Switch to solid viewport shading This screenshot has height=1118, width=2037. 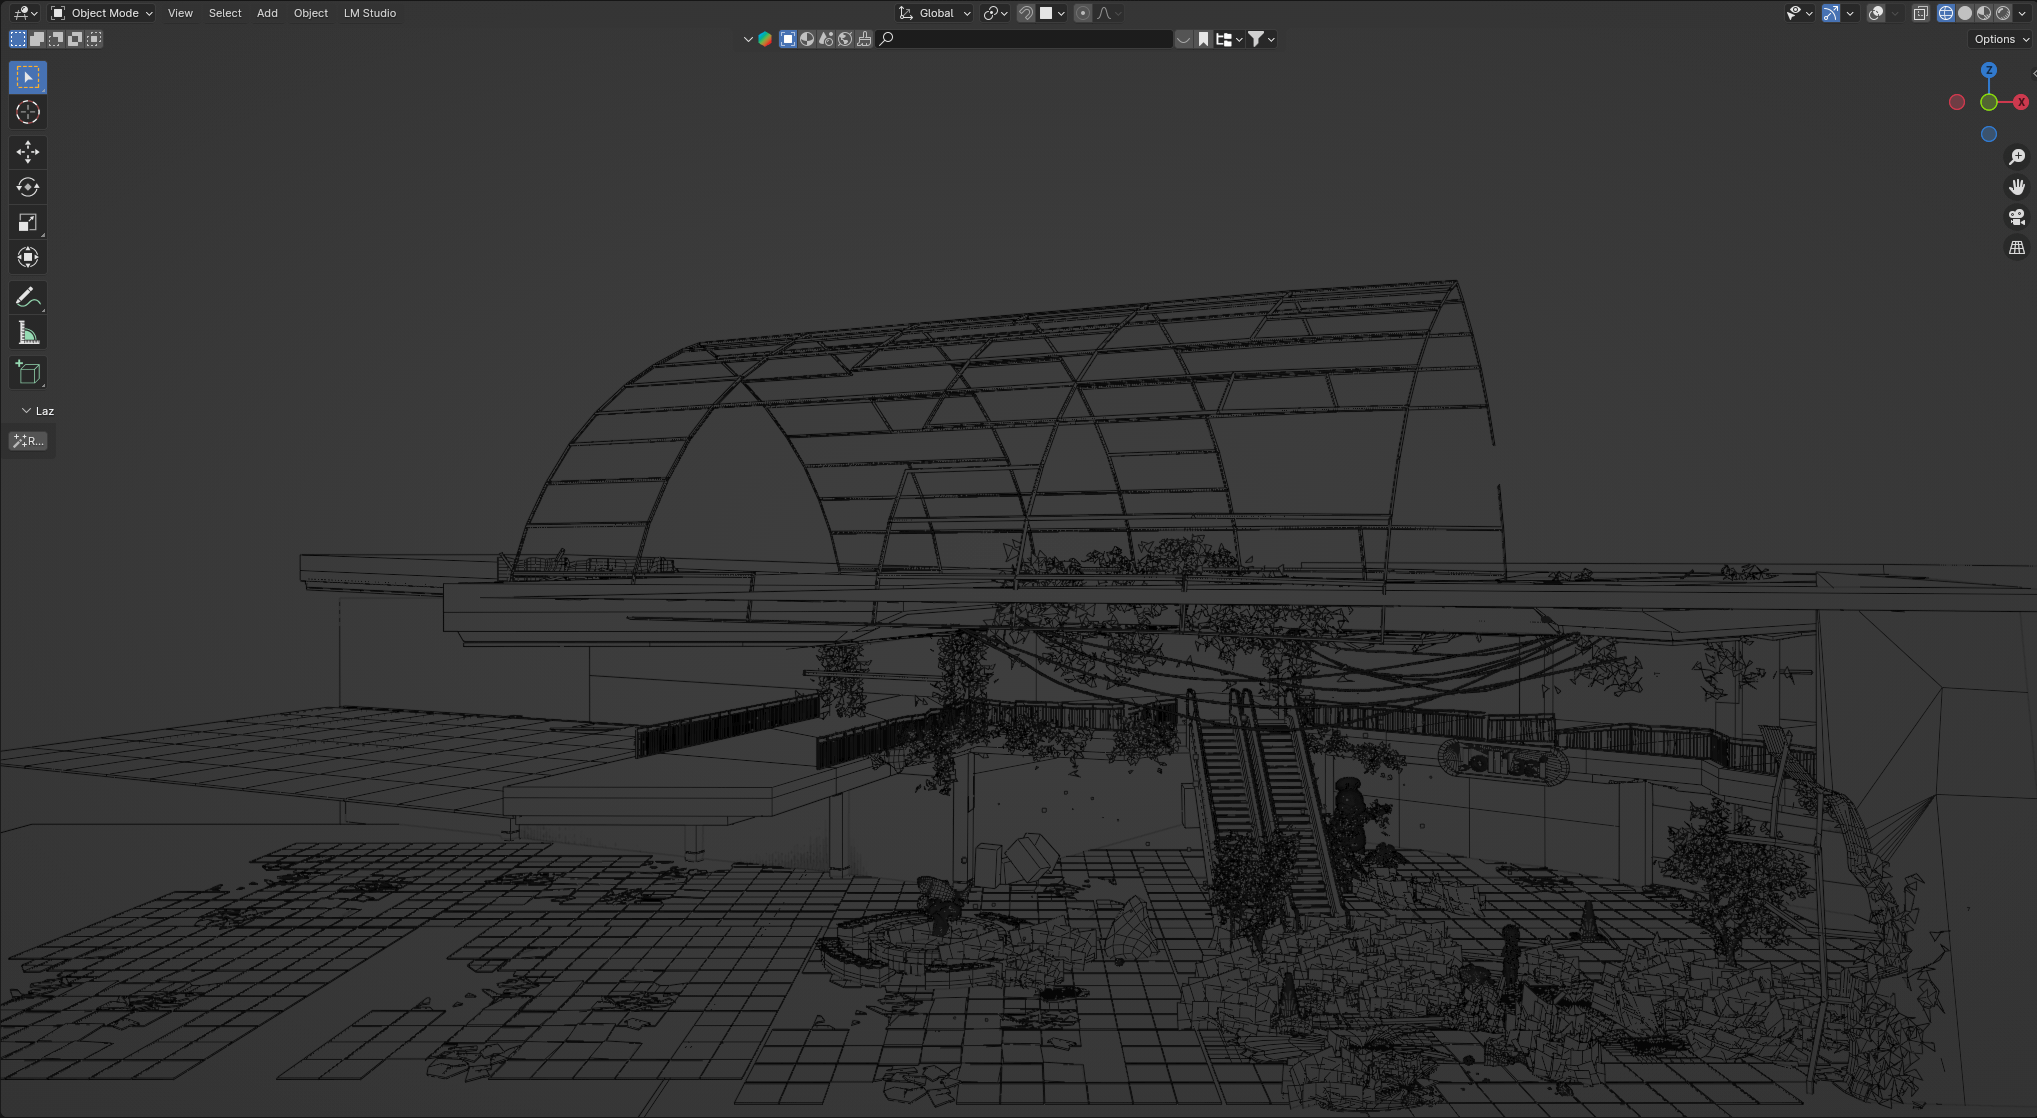tap(1965, 13)
